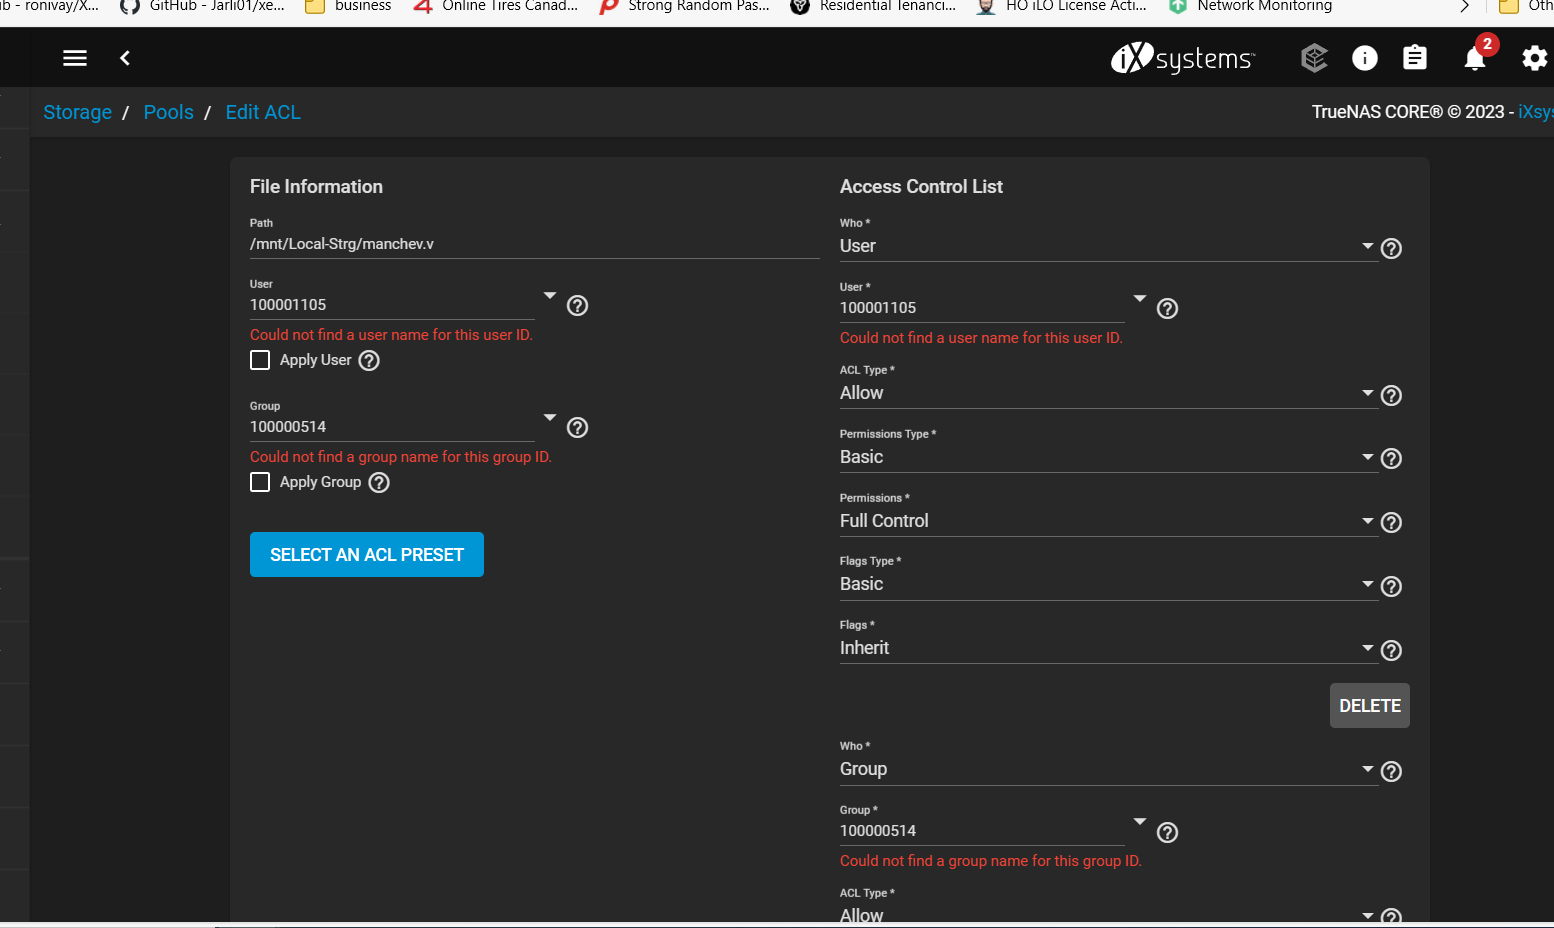The width and height of the screenshot is (1554, 928).
Task: Open the alerts bell notifications
Action: point(1475,58)
